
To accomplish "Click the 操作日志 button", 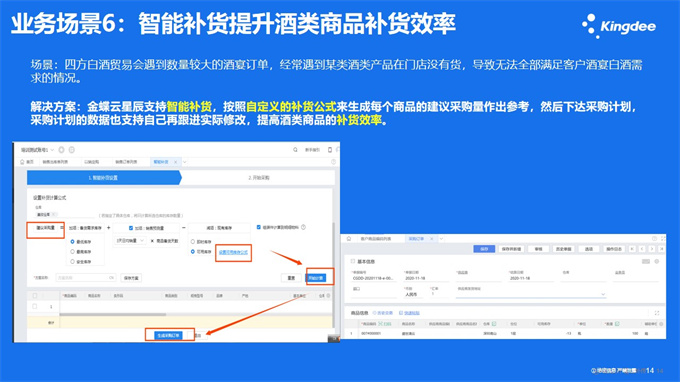I will (614, 249).
